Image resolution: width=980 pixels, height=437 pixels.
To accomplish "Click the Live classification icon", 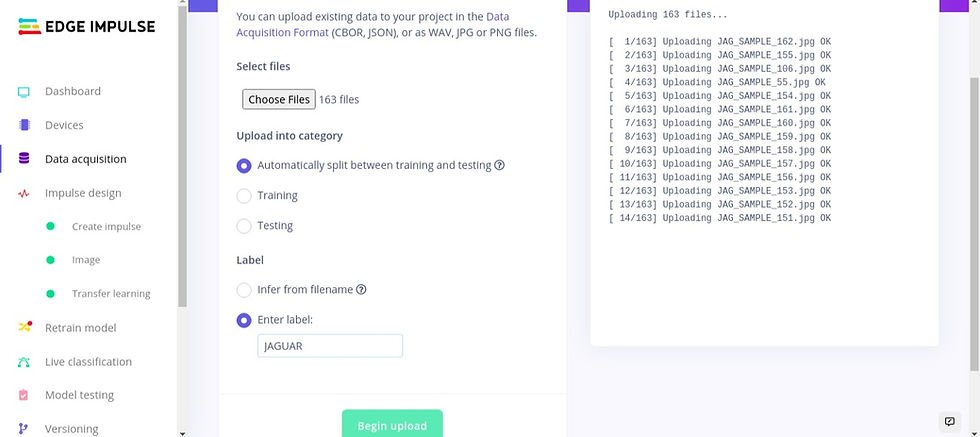I will (24, 362).
